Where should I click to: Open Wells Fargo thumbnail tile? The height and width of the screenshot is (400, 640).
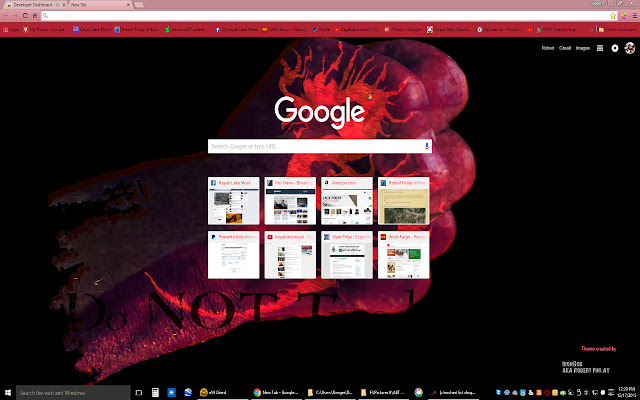404,255
